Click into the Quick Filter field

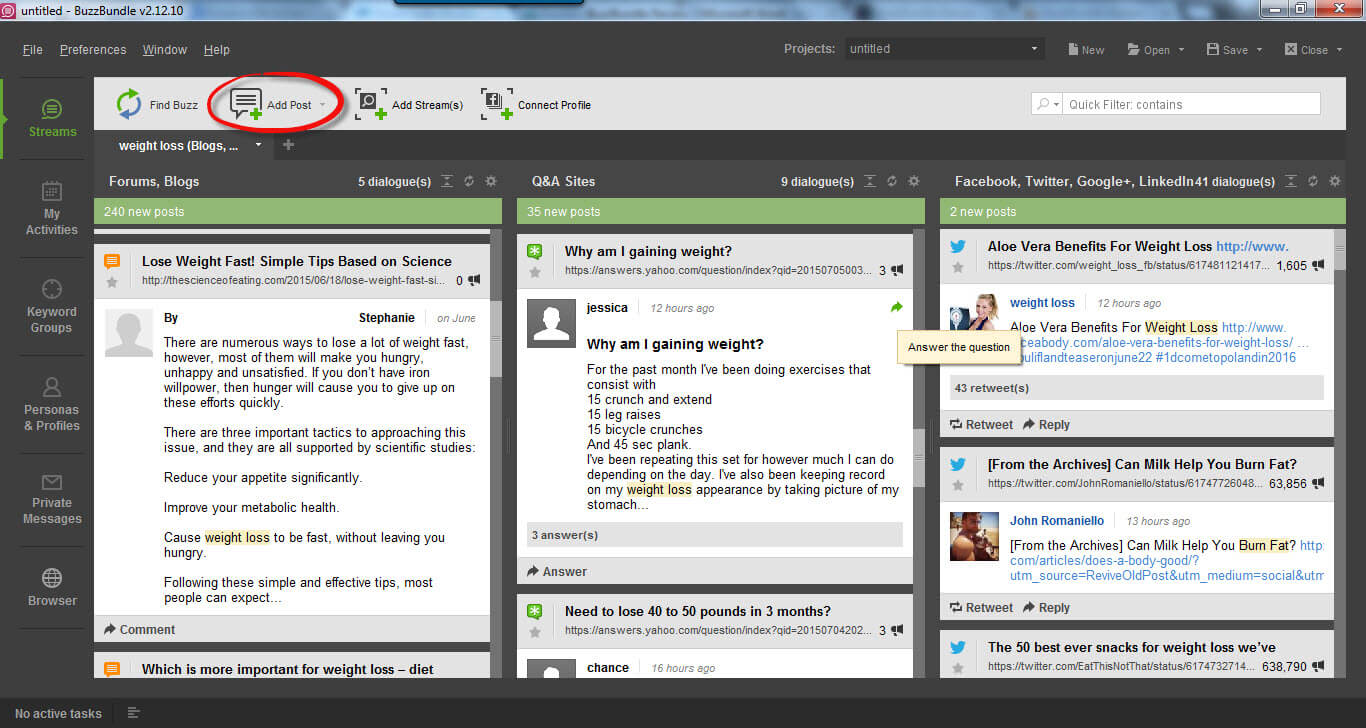pos(1192,104)
